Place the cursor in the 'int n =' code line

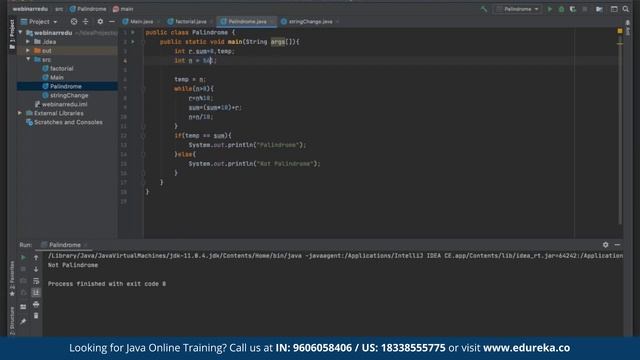[195, 60]
